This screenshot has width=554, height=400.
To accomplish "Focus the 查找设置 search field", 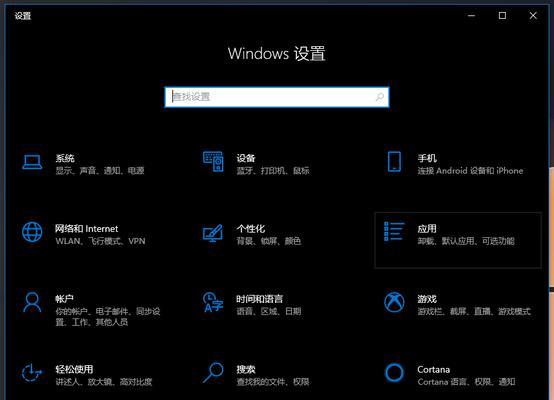I will (x=277, y=97).
